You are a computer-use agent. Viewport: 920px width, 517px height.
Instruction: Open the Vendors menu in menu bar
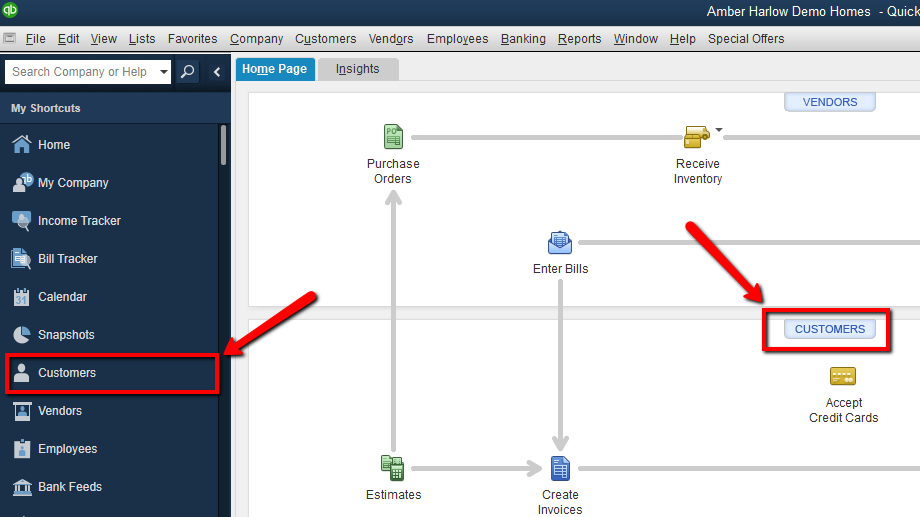coord(391,39)
